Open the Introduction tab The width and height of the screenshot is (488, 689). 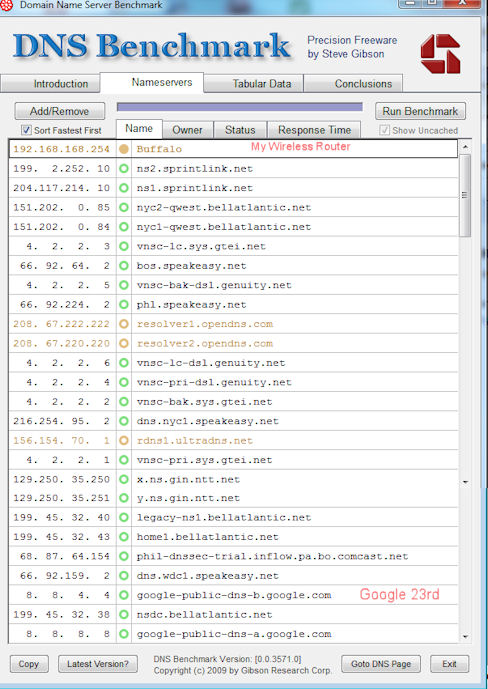coord(50,83)
